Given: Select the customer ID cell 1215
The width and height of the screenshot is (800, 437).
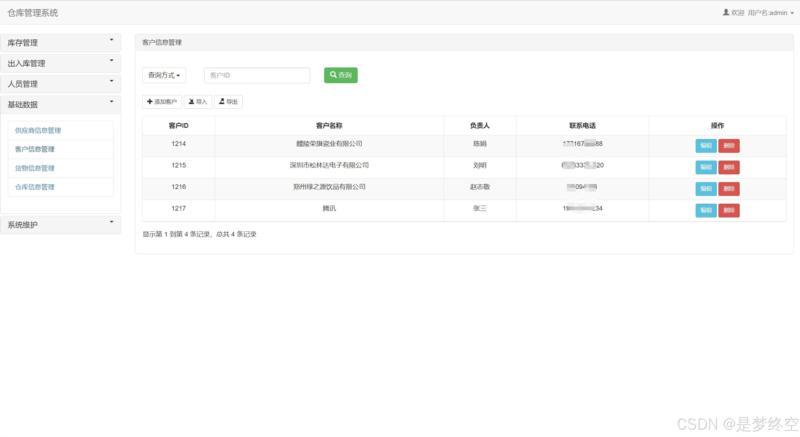Looking at the screenshot, I should [179, 165].
